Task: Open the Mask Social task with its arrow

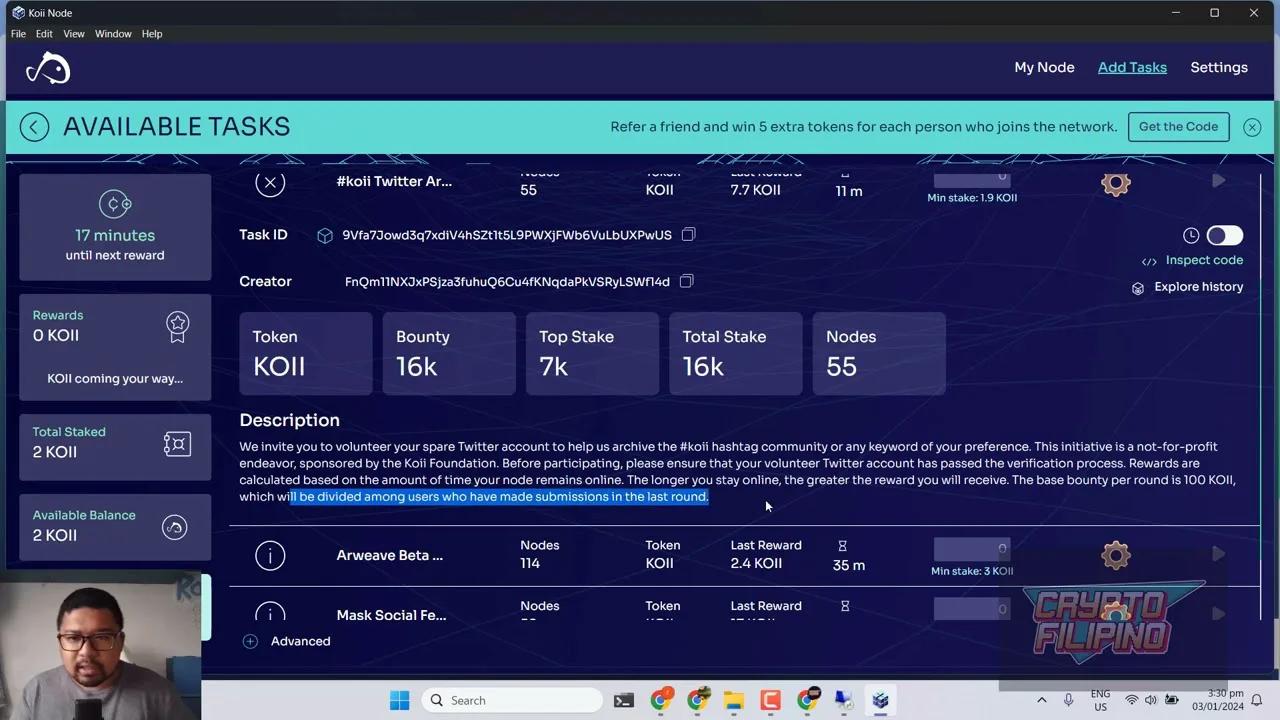Action: coord(1218,614)
